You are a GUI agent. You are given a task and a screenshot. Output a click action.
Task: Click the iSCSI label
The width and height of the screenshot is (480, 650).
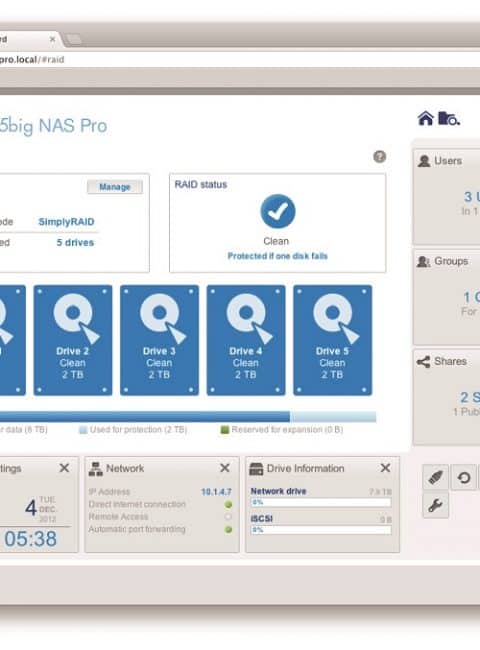pos(262,519)
